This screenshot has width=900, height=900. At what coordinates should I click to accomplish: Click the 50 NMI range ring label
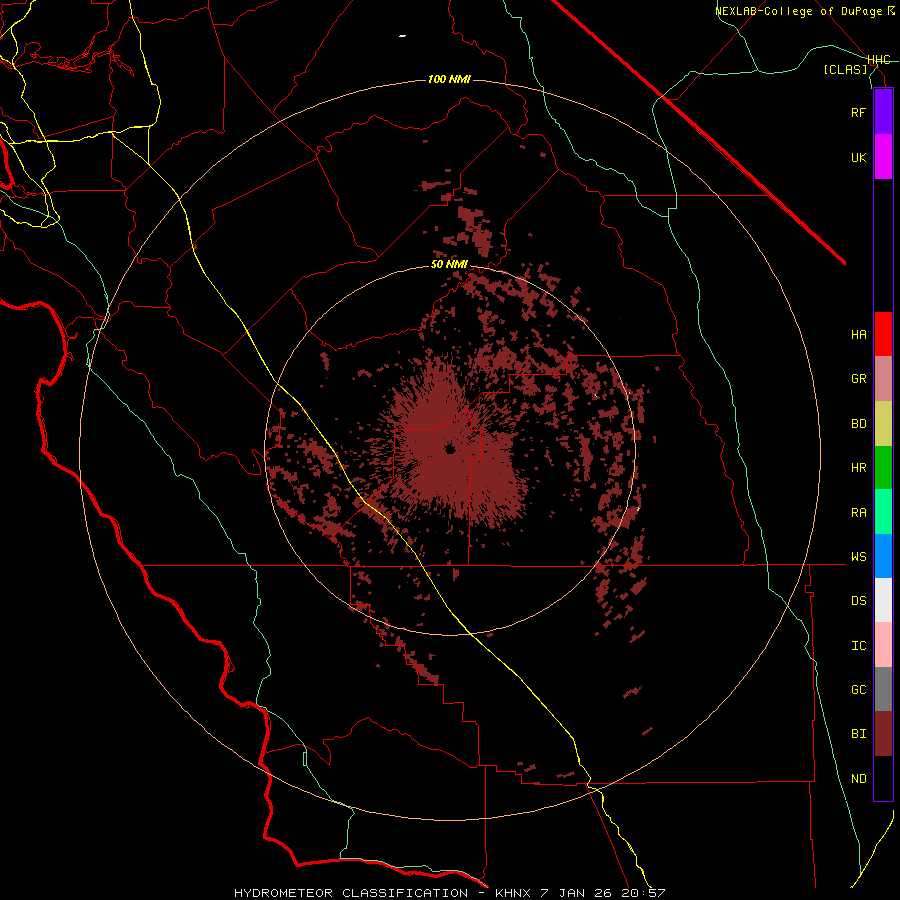click(449, 265)
